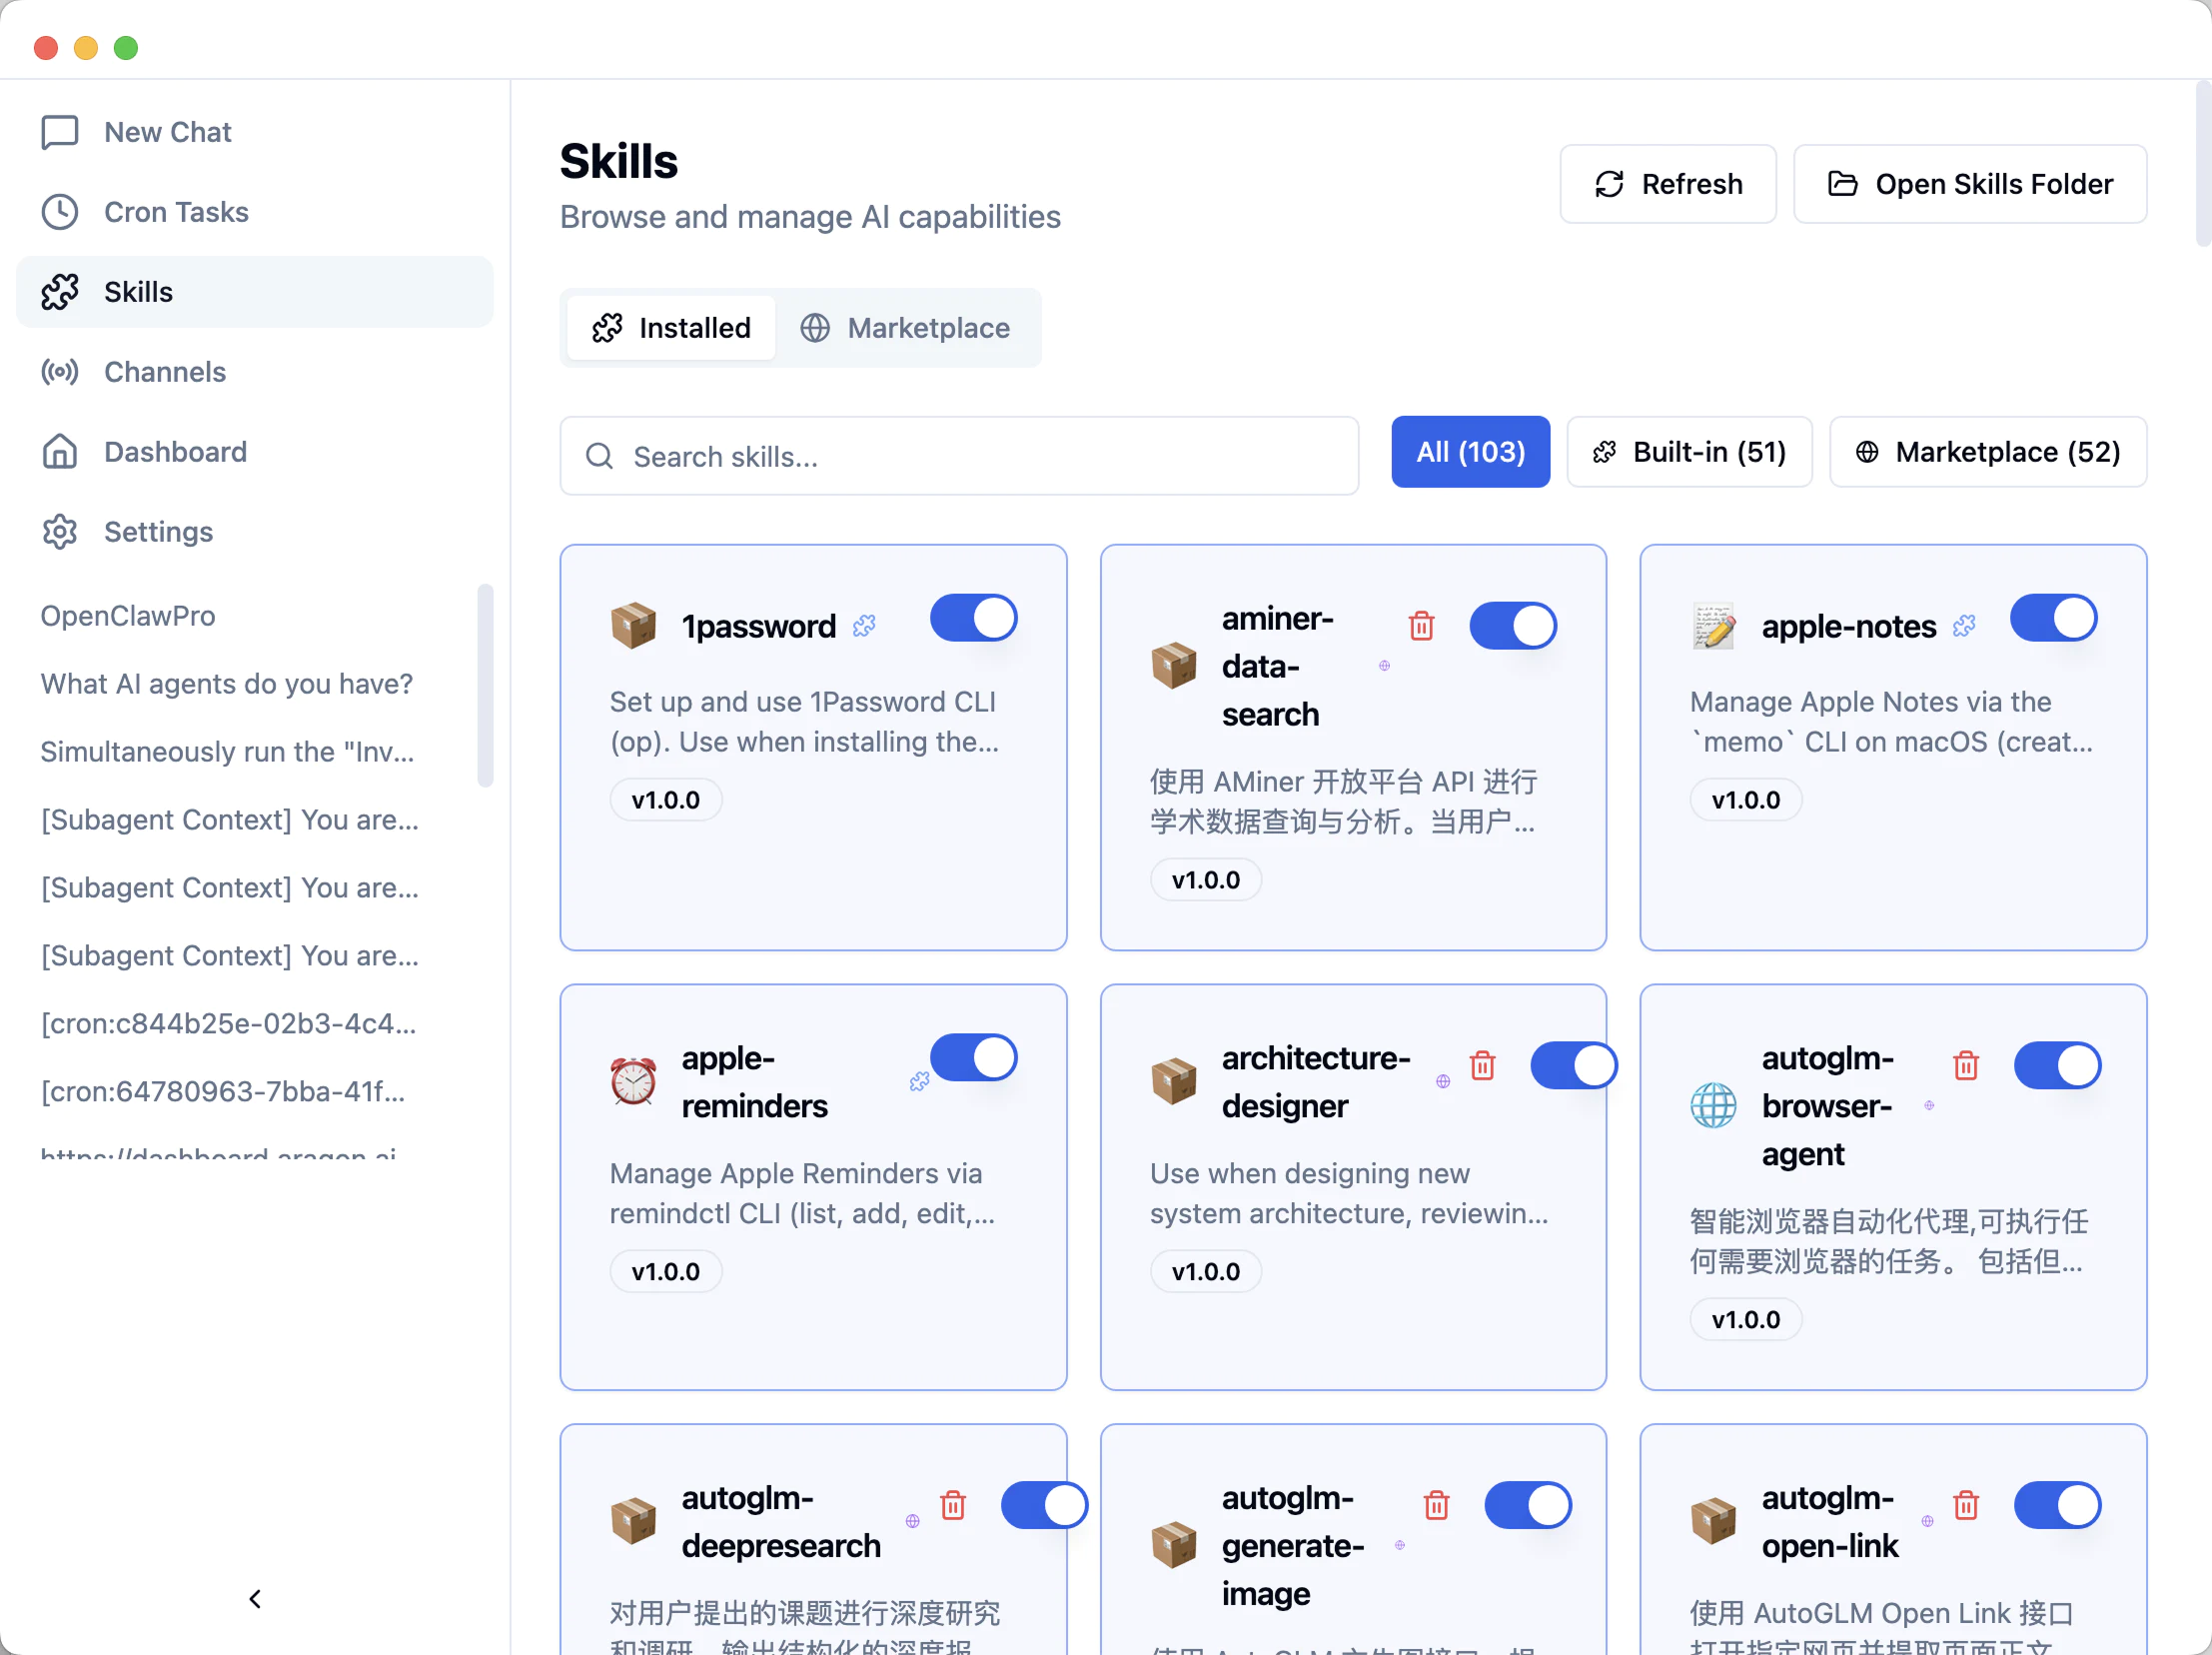
Task: Collapse the sidebar with the chevron
Action: pyautogui.click(x=254, y=1598)
